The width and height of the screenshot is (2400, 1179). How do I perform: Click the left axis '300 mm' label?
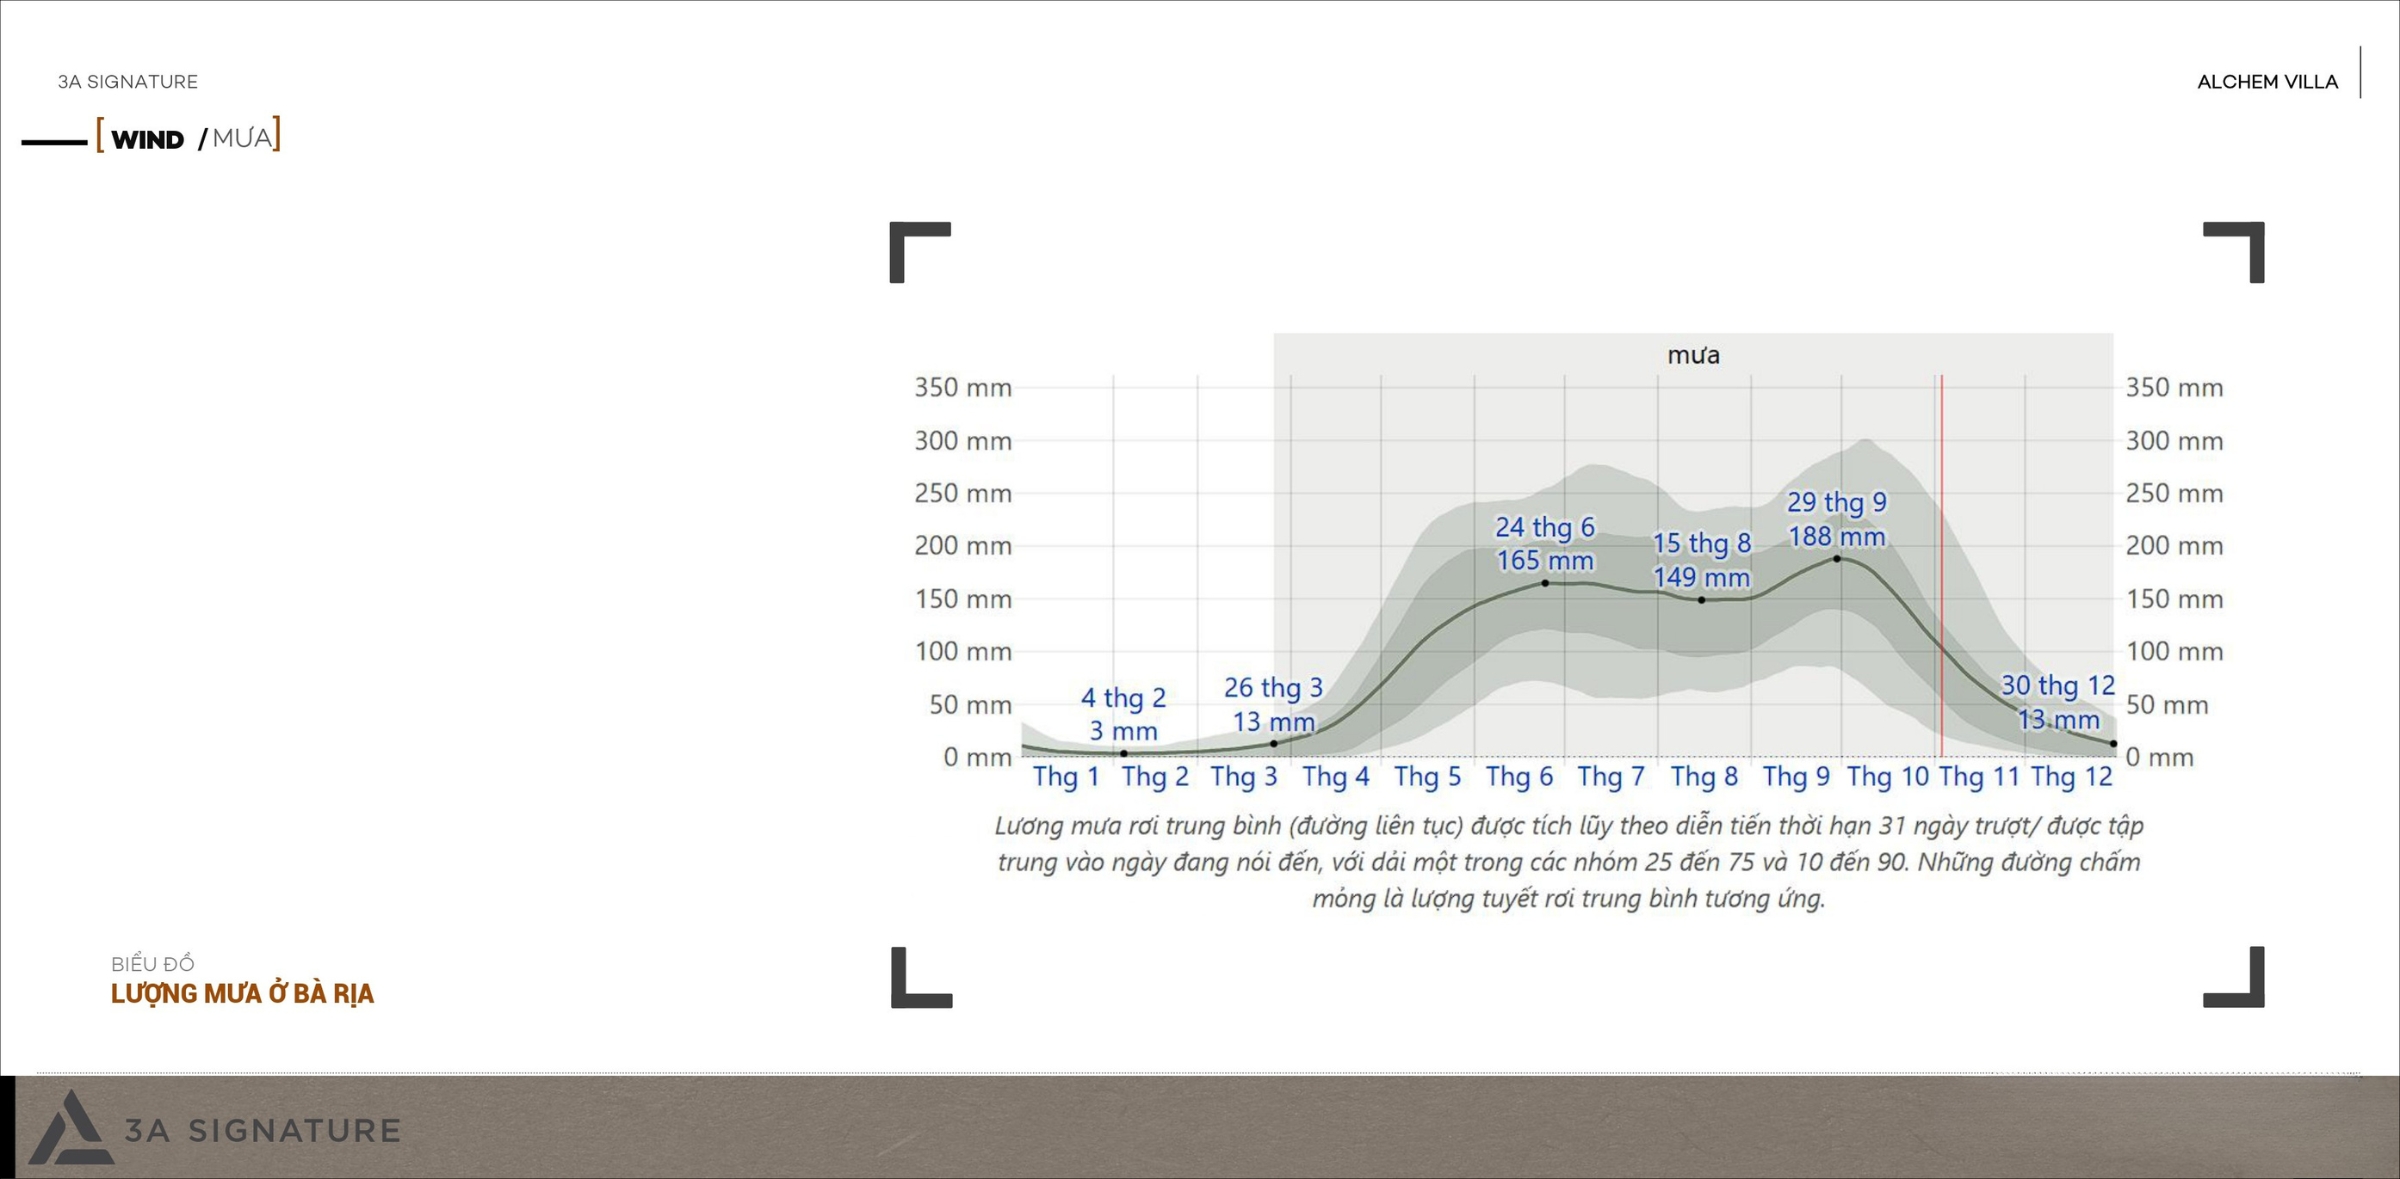pyautogui.click(x=963, y=441)
